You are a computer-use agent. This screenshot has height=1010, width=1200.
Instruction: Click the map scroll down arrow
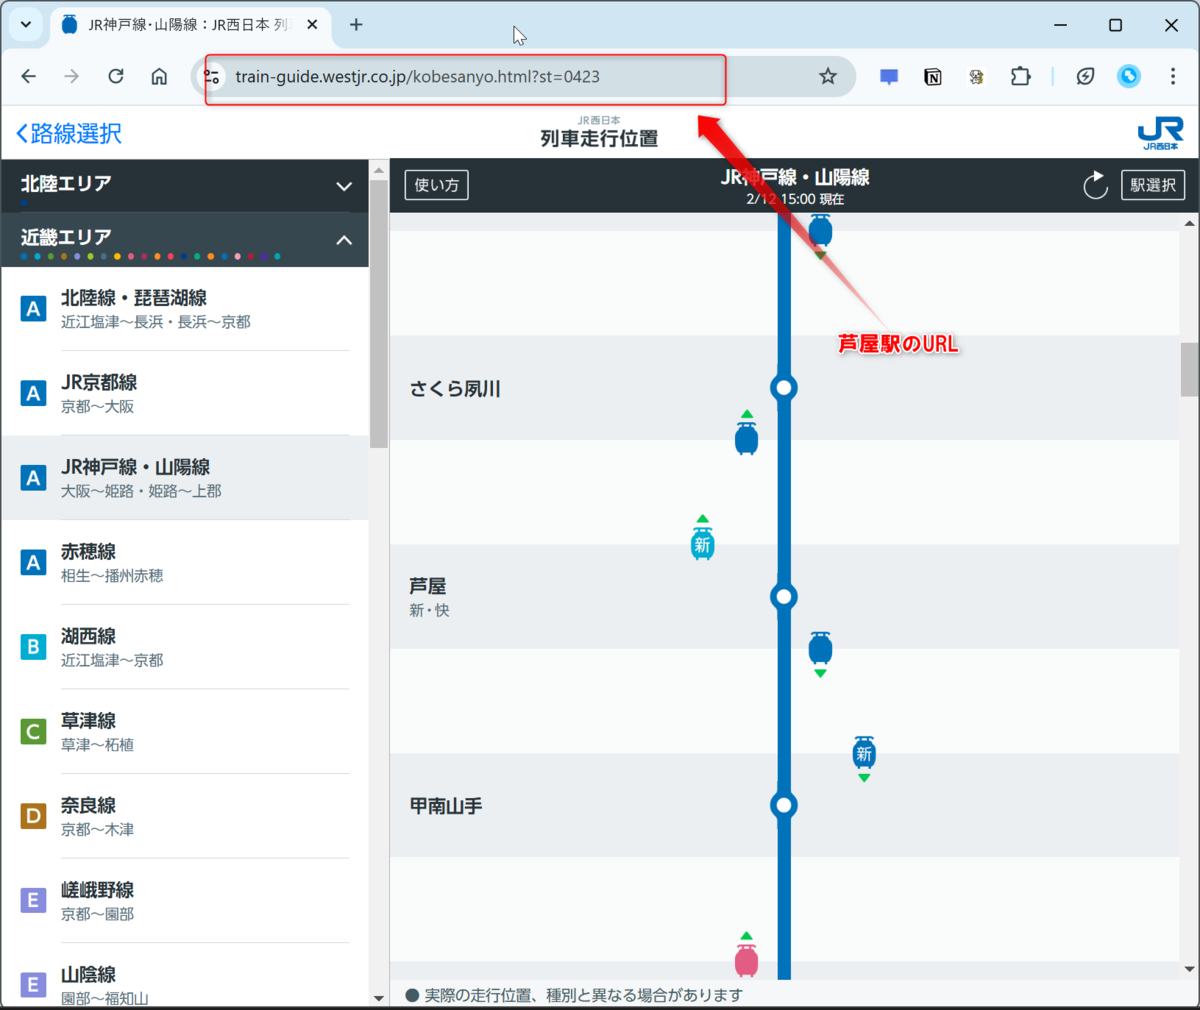[1189, 969]
